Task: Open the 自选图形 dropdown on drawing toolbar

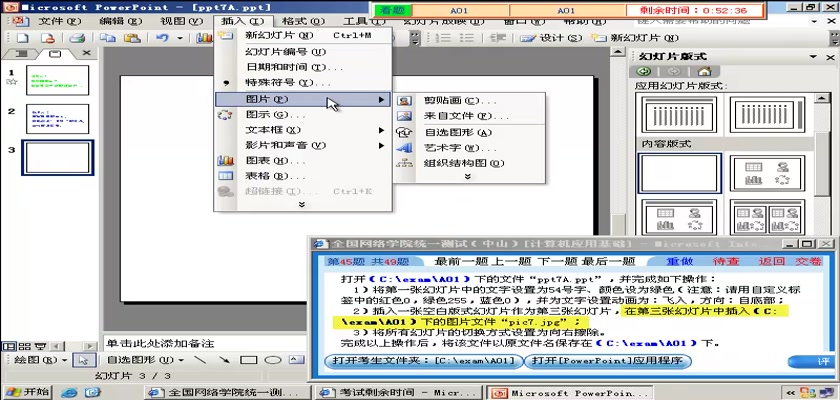Action: click(144, 360)
